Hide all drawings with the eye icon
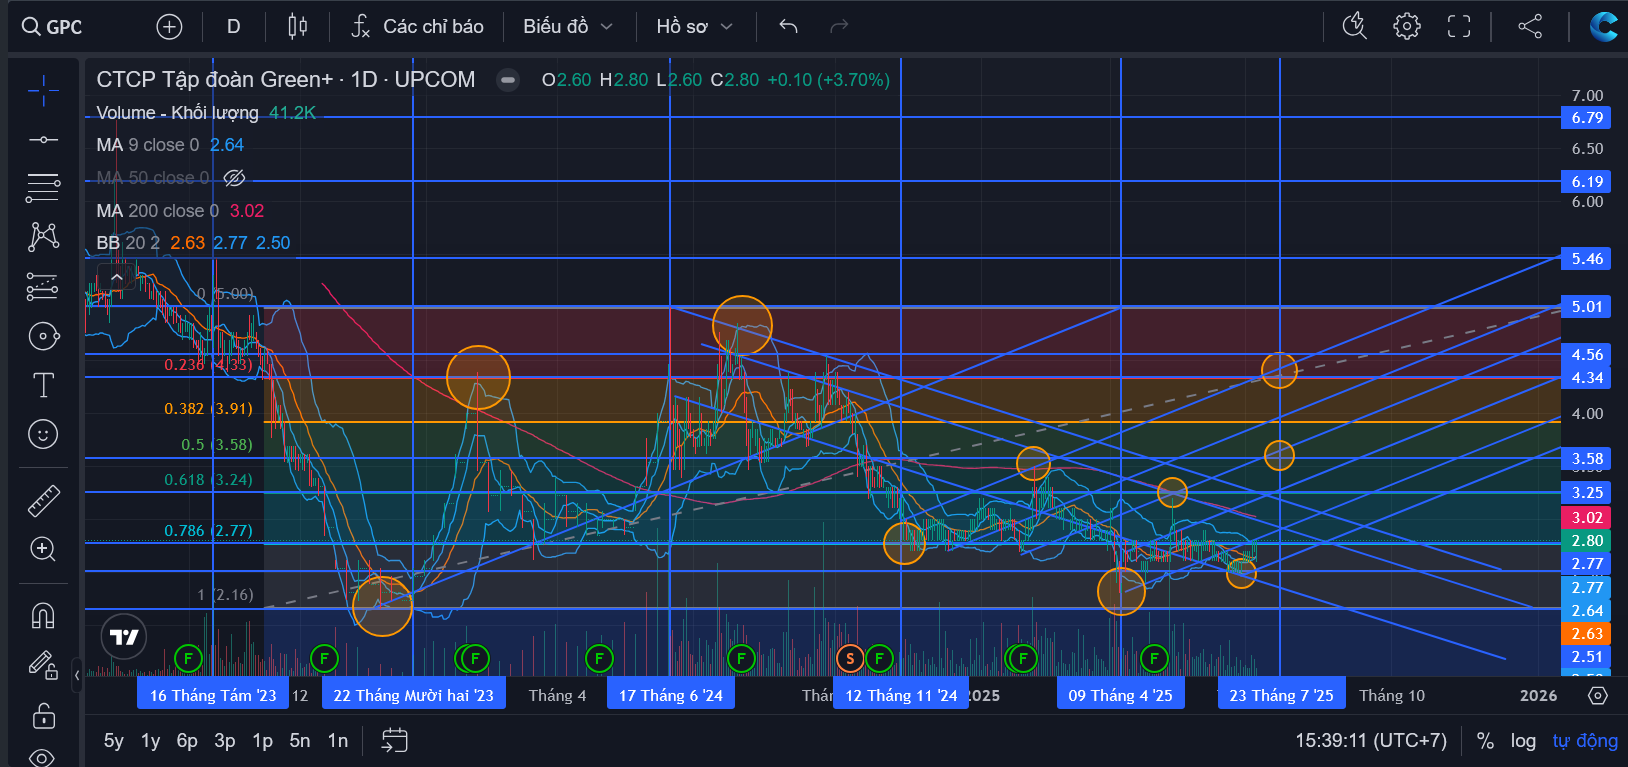The image size is (1628, 767). point(43,757)
